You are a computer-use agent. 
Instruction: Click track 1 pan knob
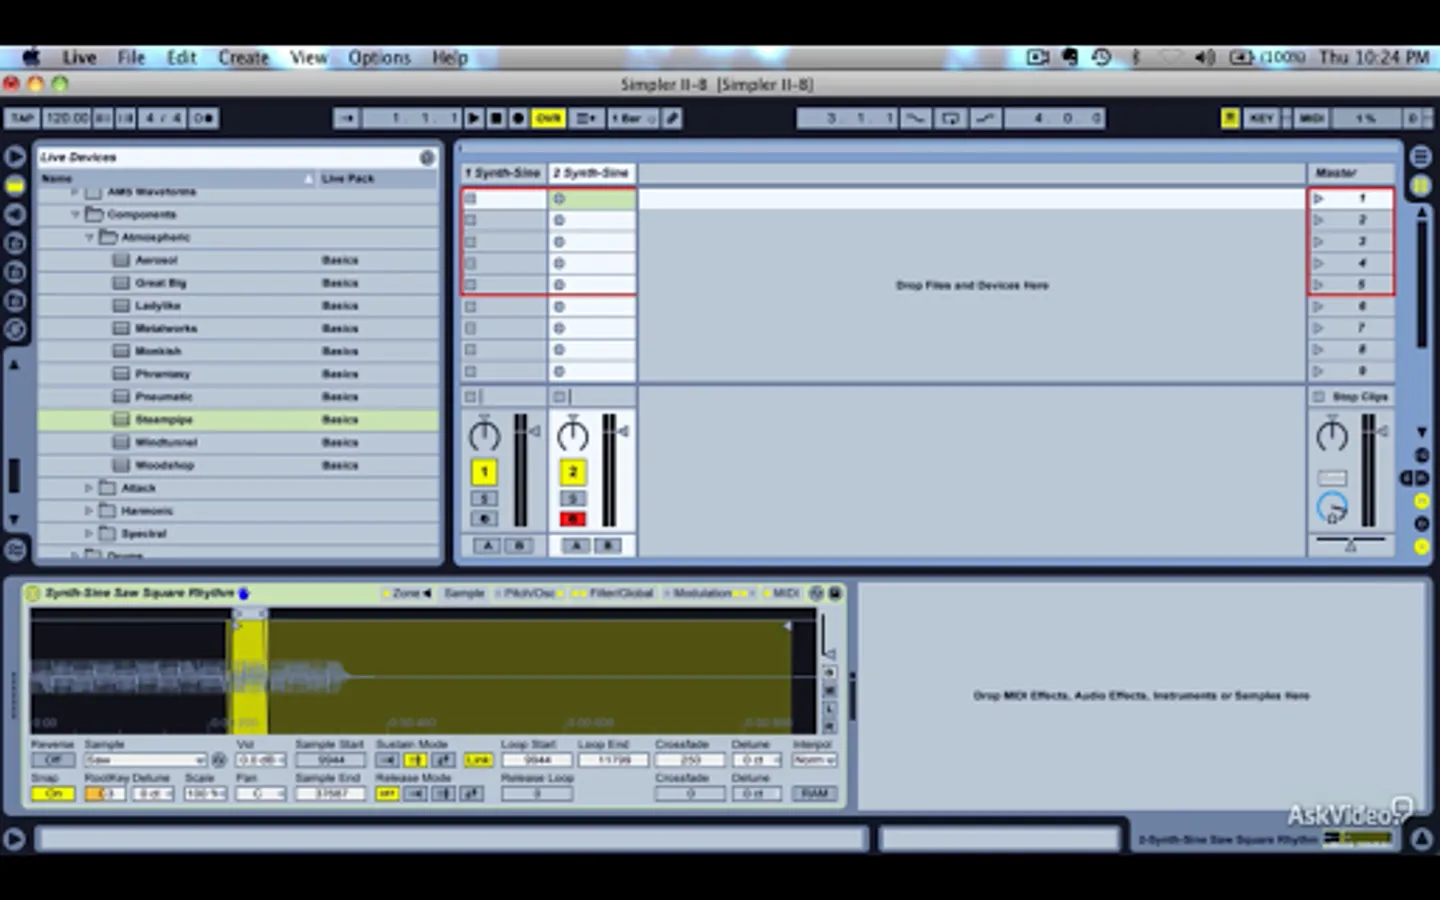click(x=484, y=435)
